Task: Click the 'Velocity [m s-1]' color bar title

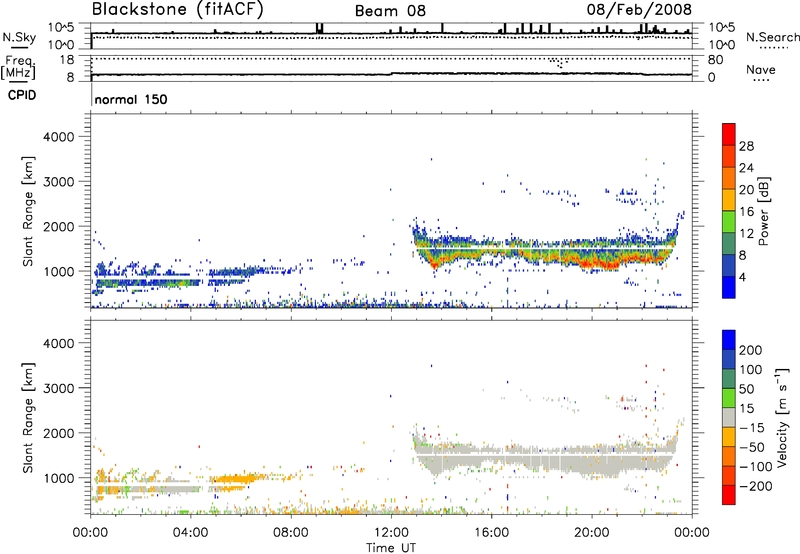Action: [782, 417]
